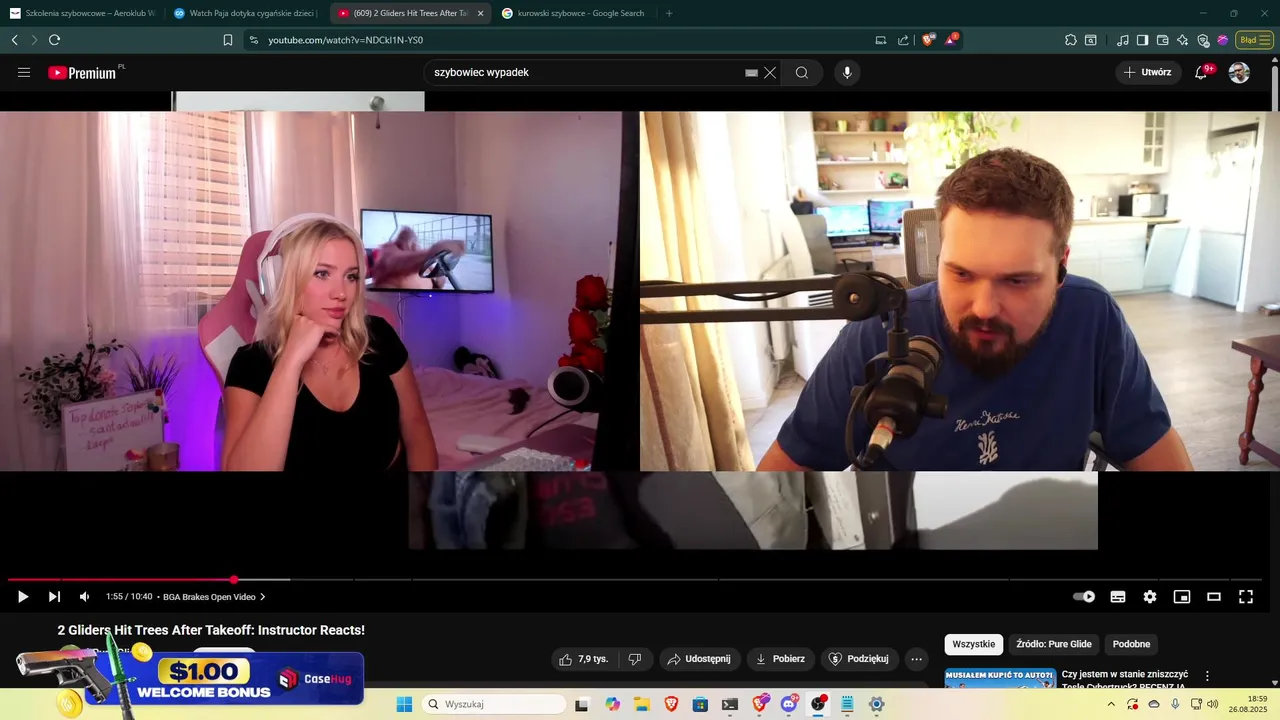Go back in the browser
1280x720 pixels.
pos(14,40)
